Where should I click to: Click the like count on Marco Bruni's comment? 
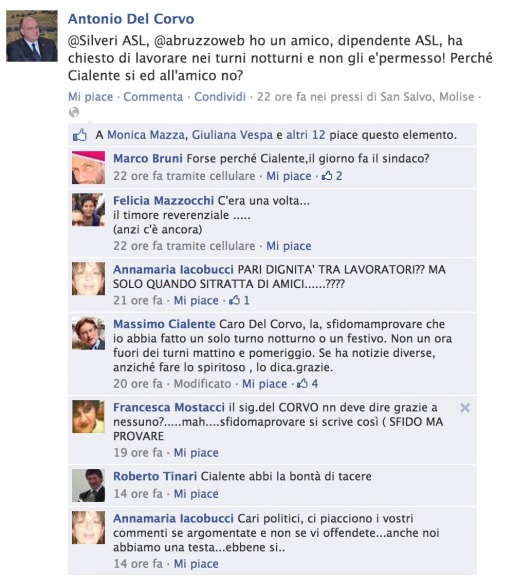pos(332,176)
